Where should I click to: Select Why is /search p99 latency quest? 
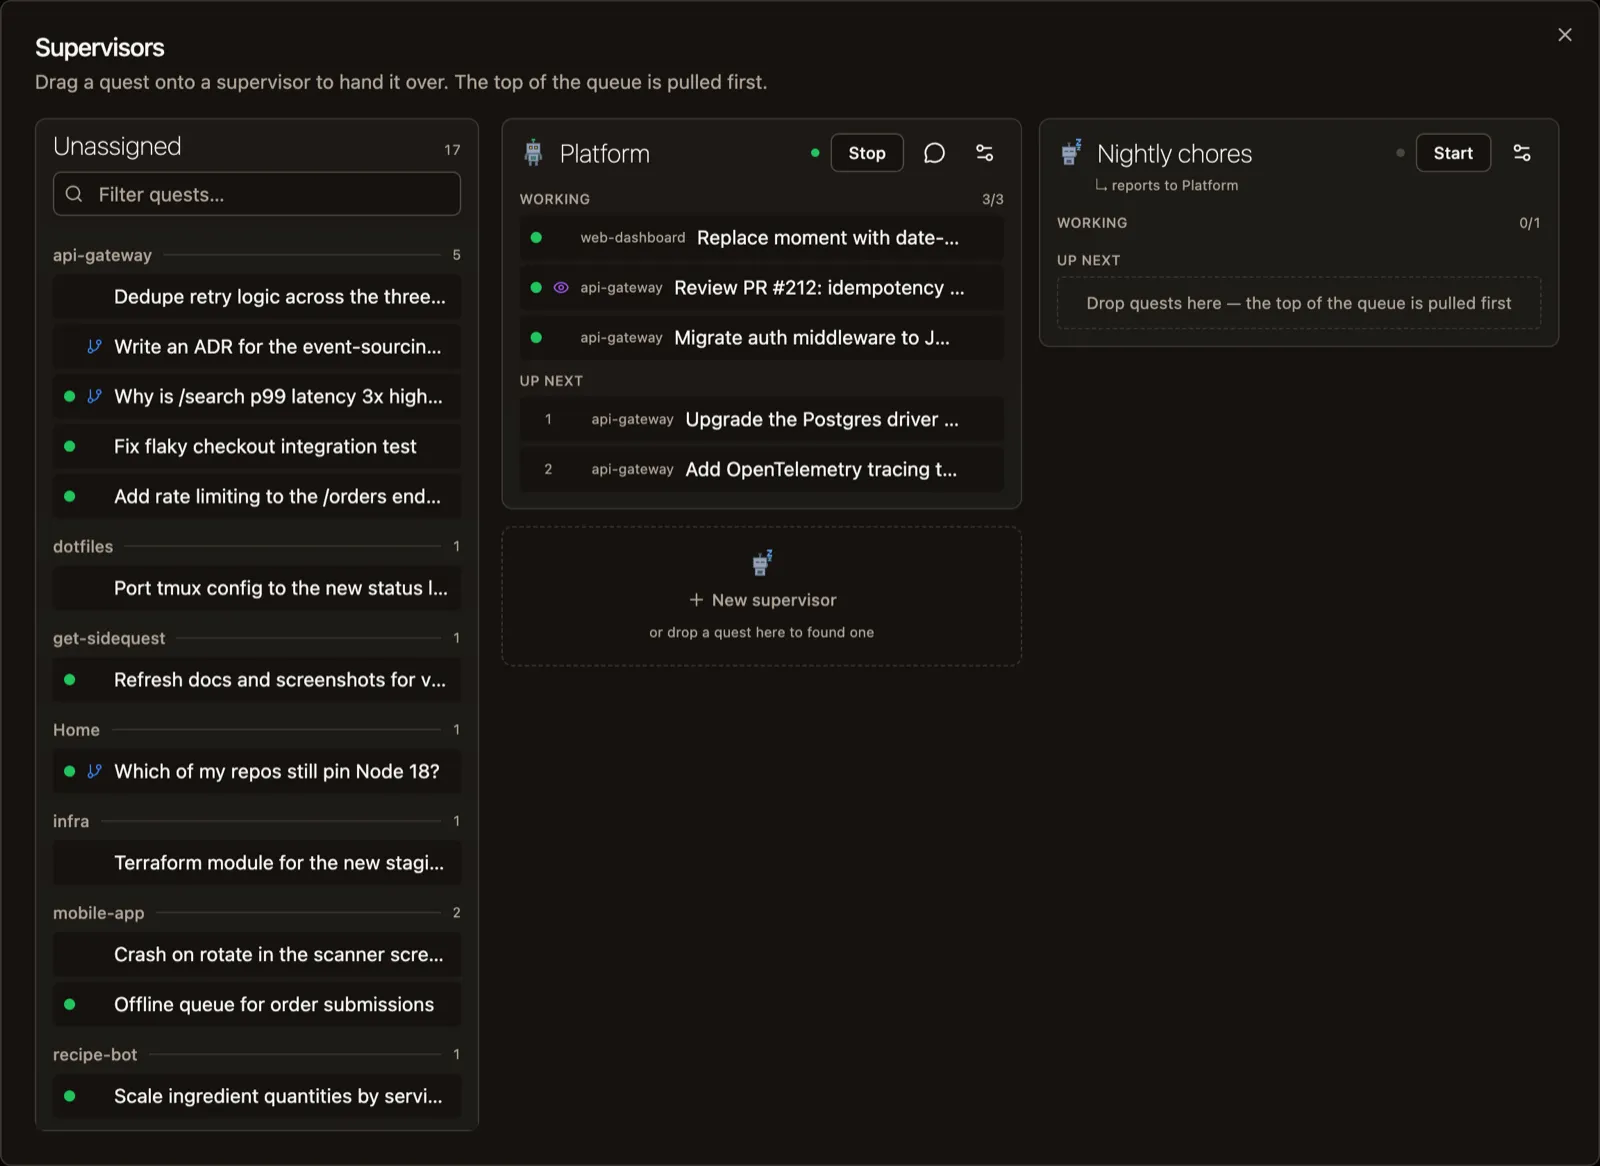257,397
